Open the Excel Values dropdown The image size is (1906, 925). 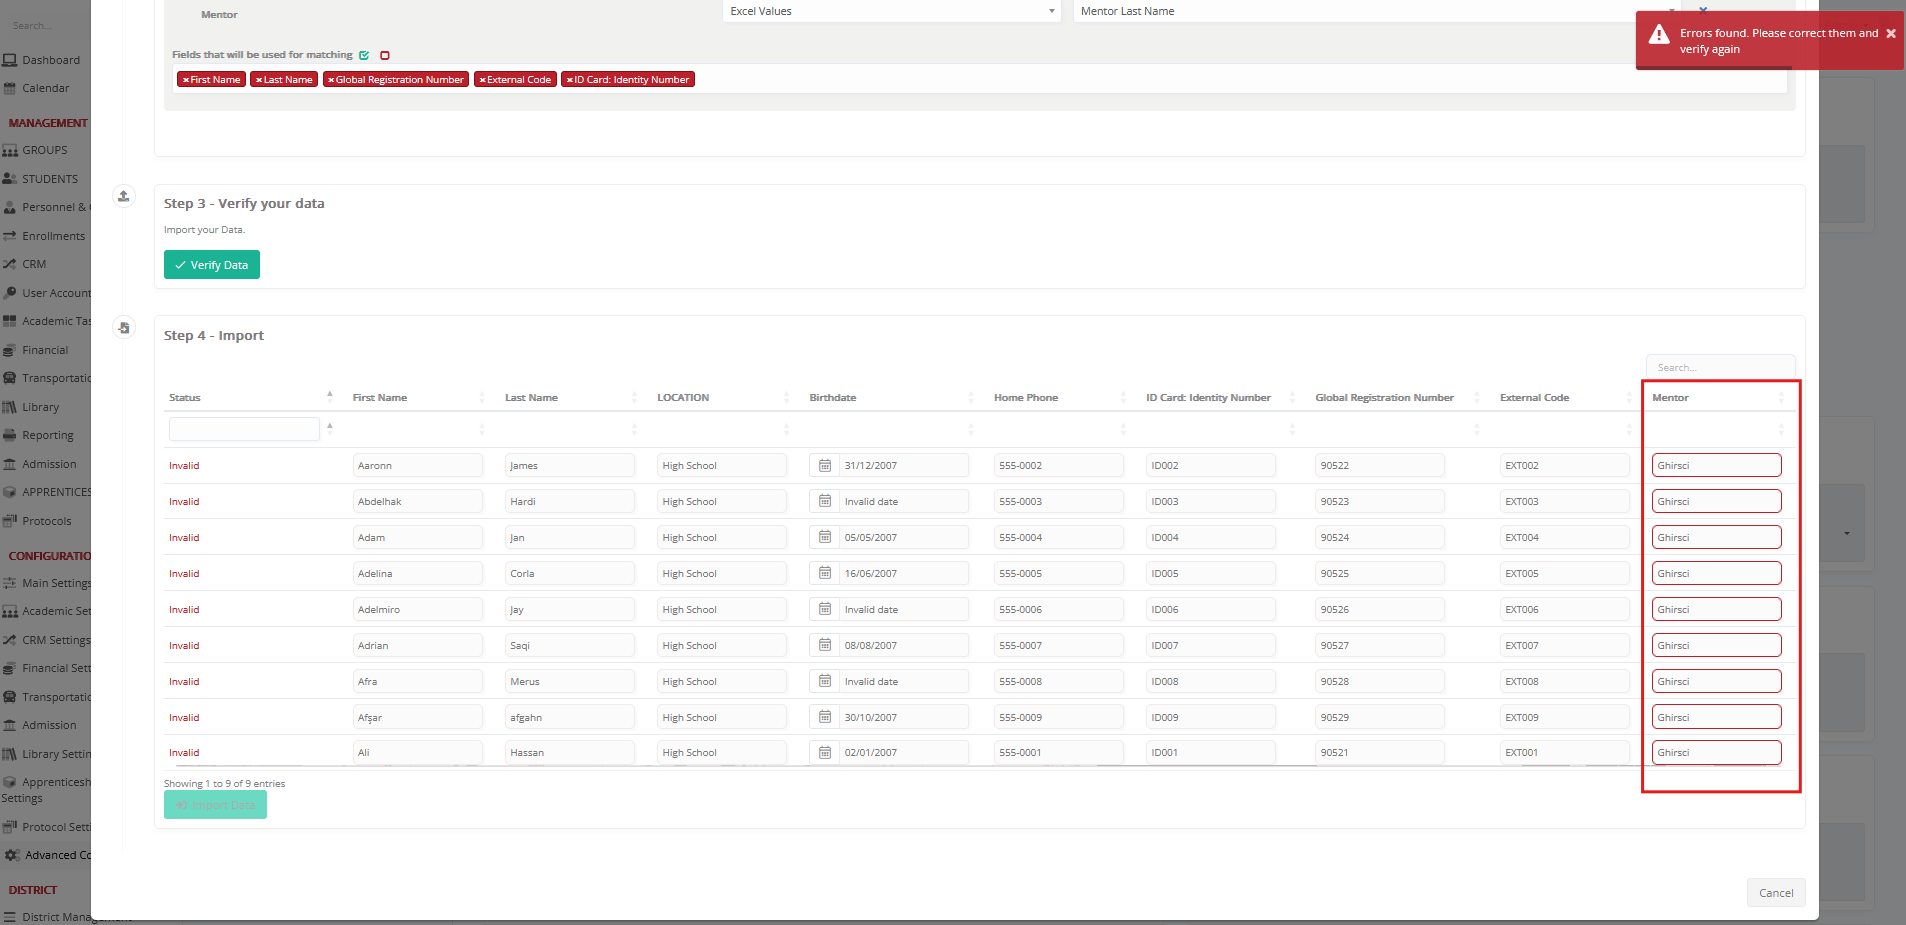tap(891, 11)
